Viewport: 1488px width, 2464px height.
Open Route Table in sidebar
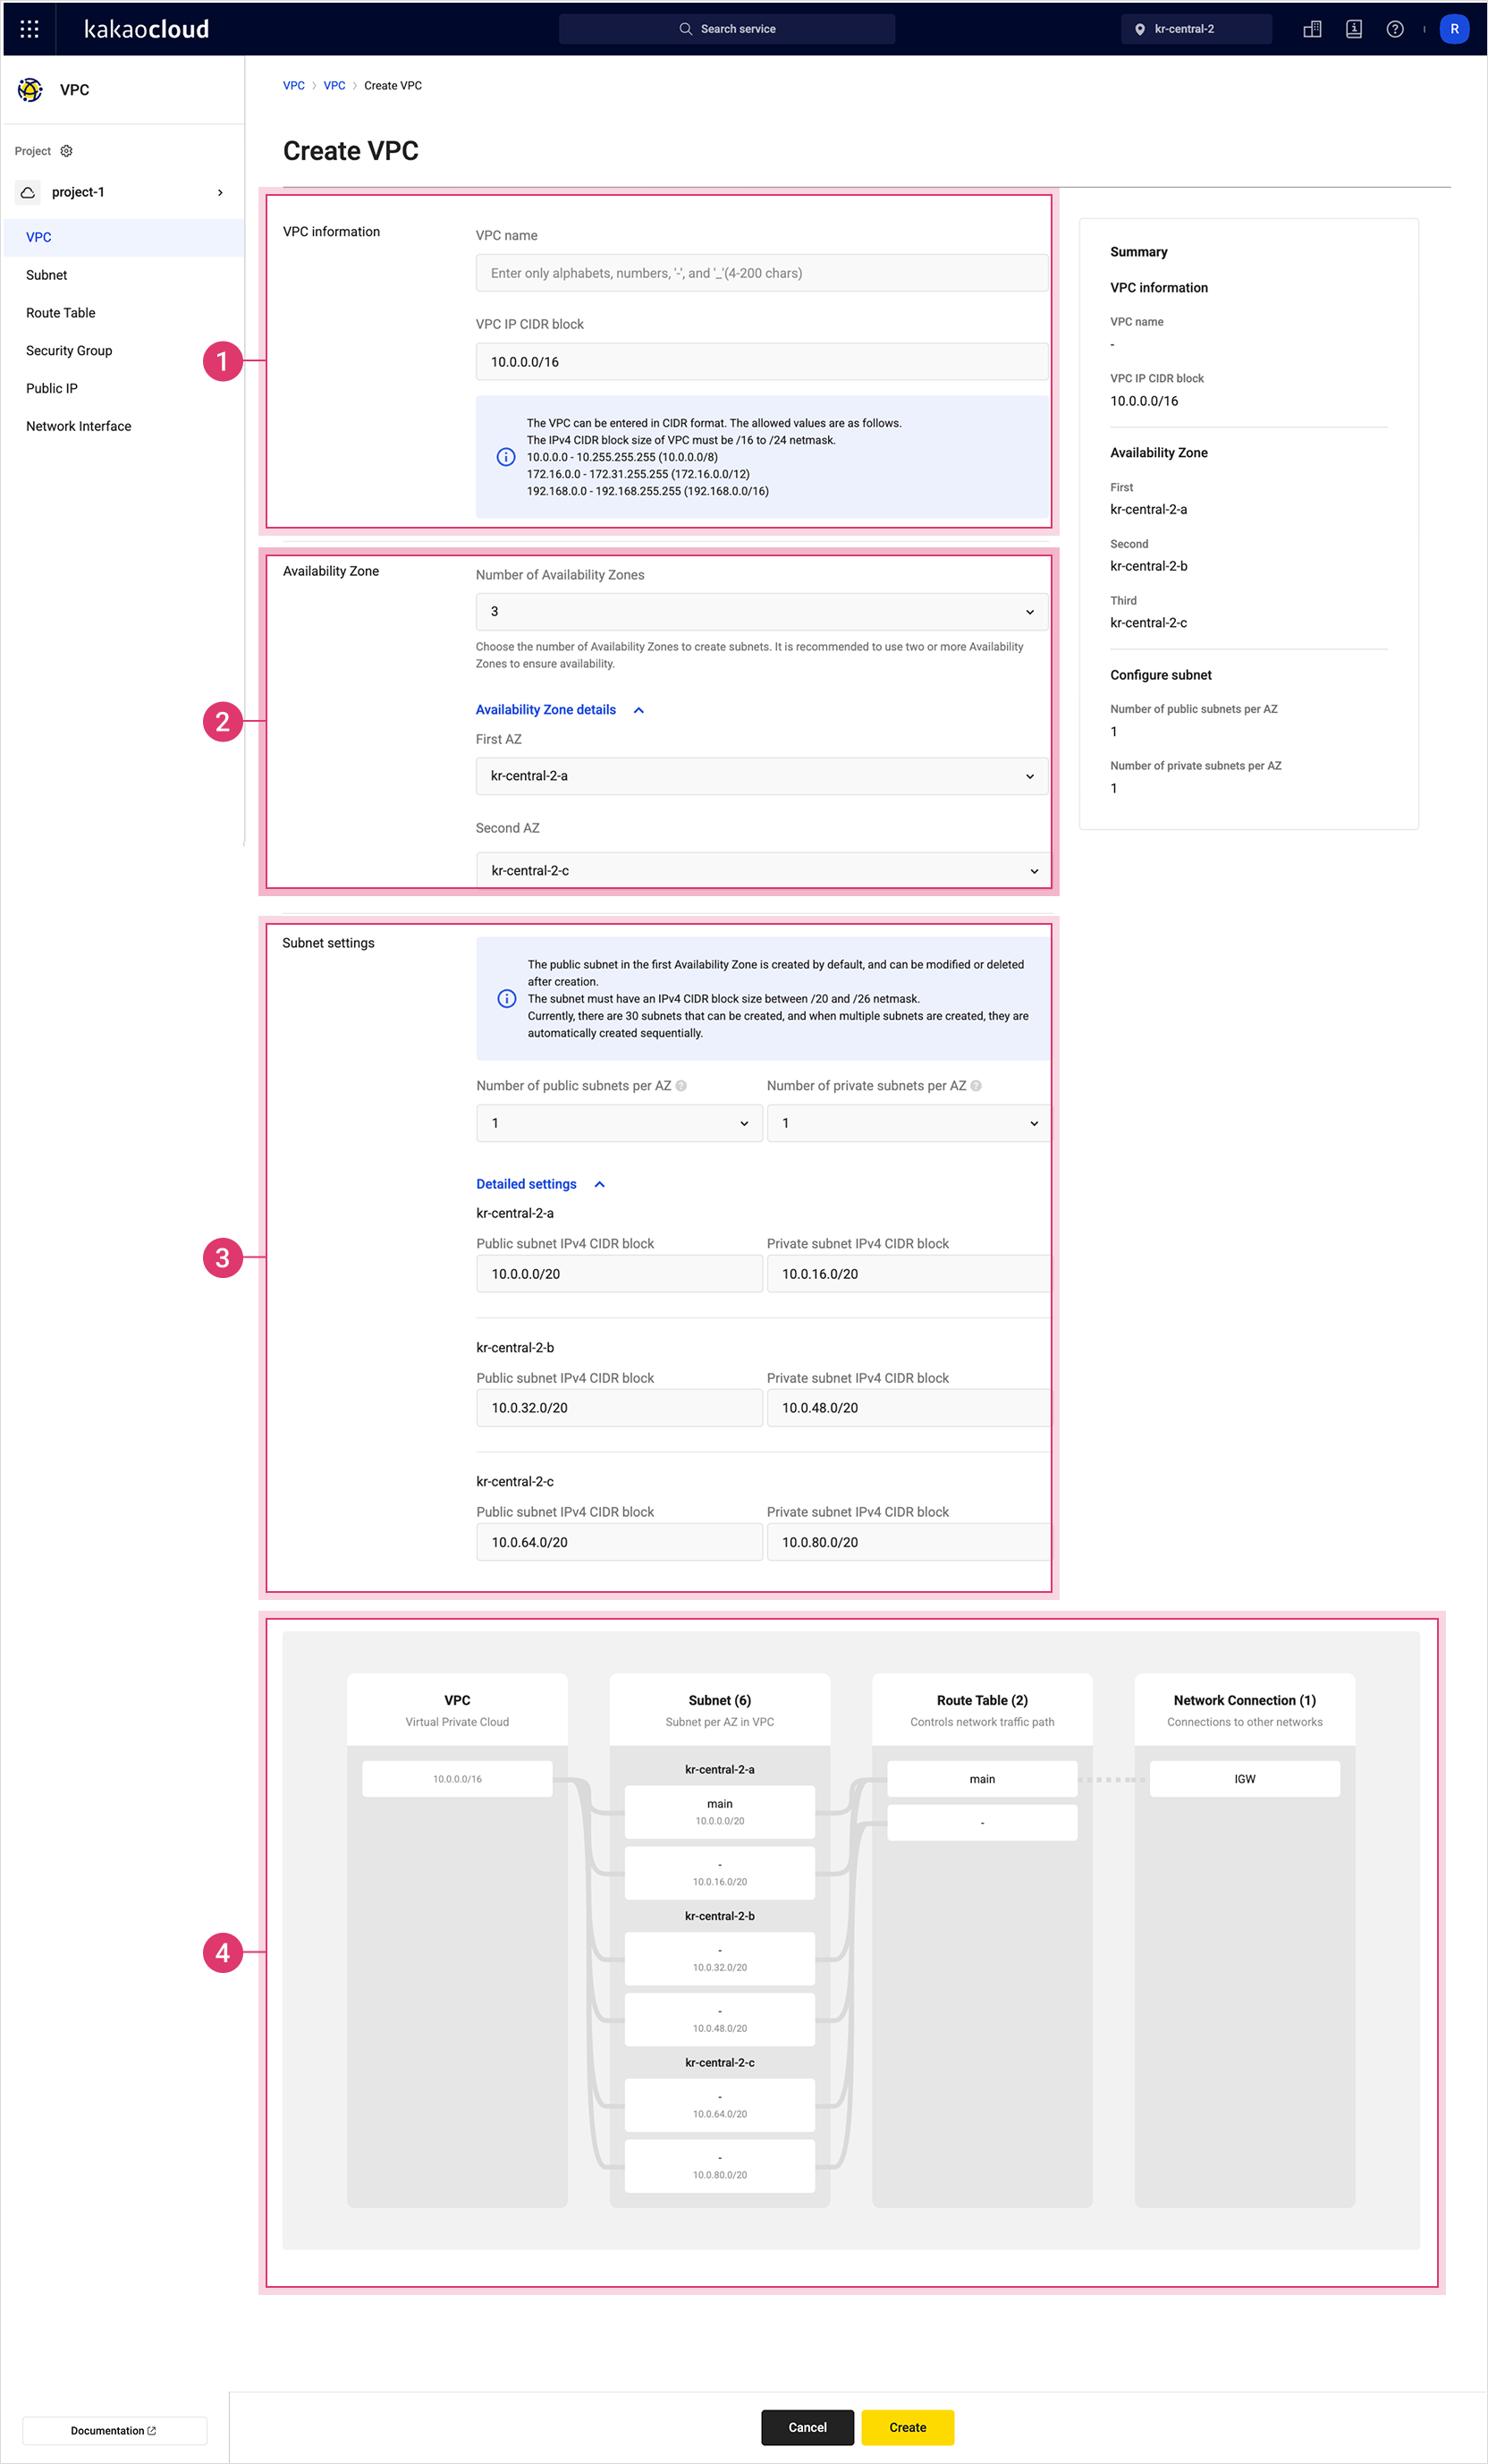click(x=123, y=313)
